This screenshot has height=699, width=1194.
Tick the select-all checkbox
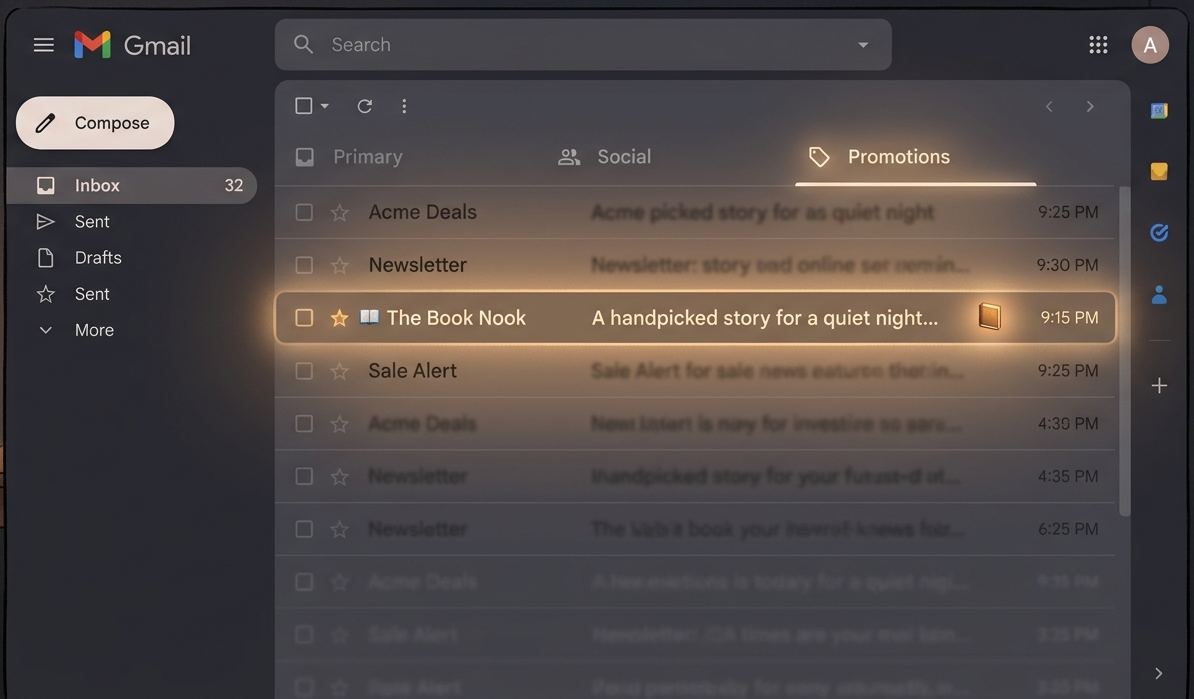coord(303,106)
